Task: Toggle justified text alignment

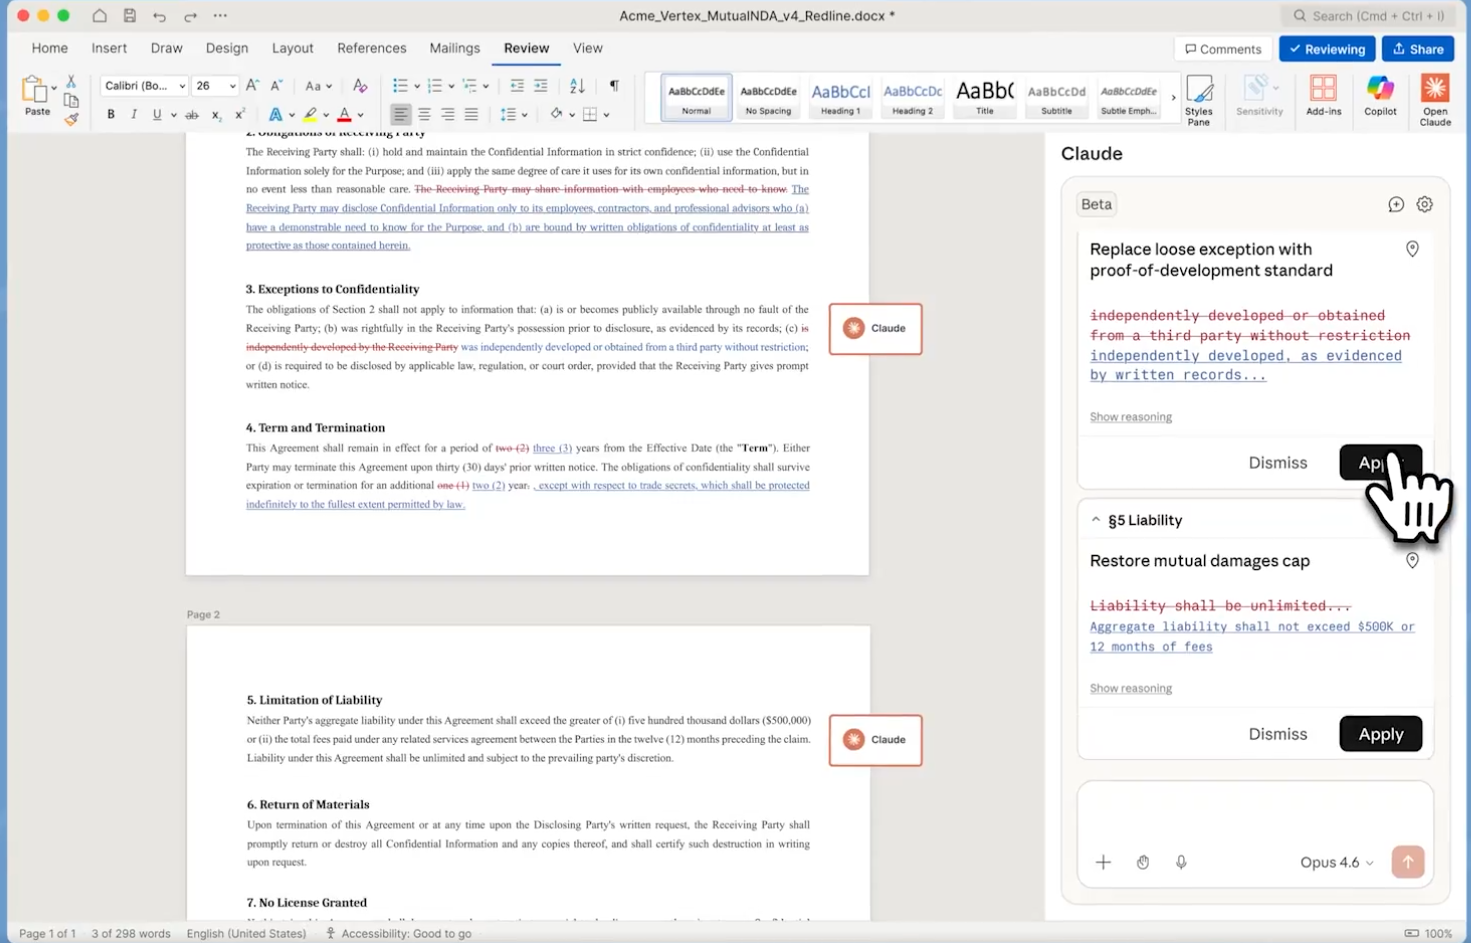Action: pyautogui.click(x=471, y=115)
